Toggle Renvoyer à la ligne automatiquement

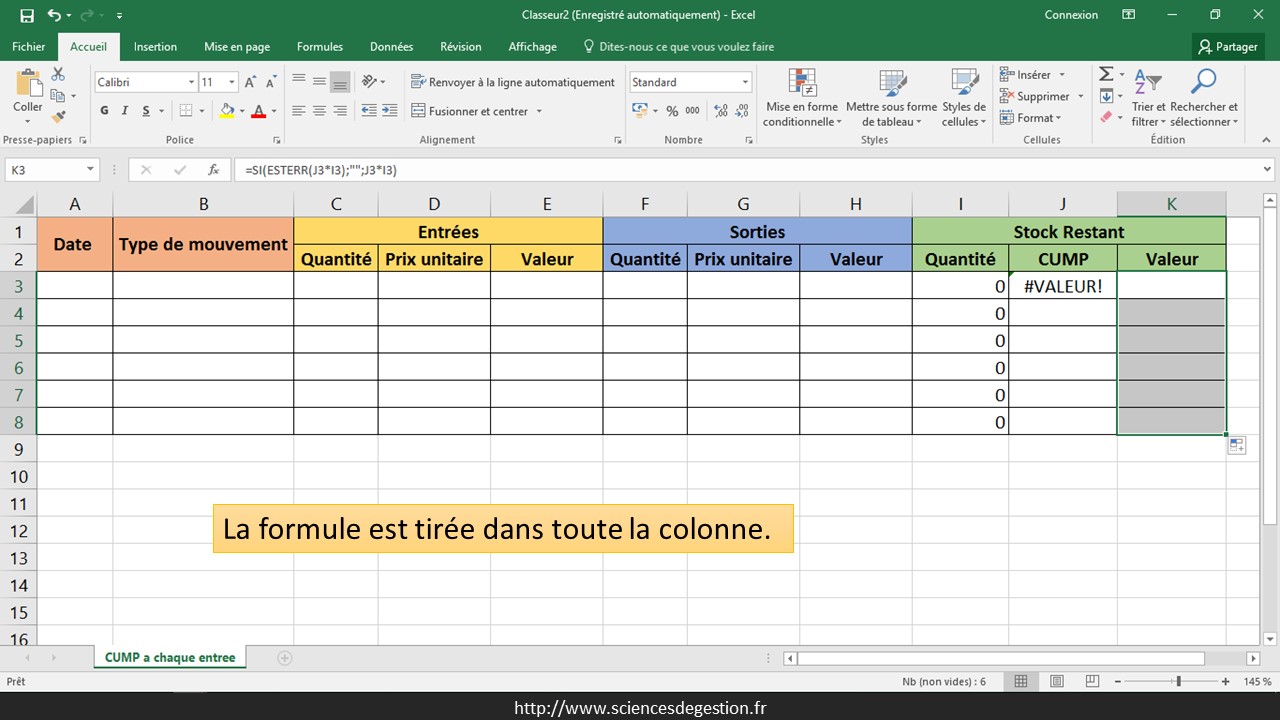(x=513, y=82)
